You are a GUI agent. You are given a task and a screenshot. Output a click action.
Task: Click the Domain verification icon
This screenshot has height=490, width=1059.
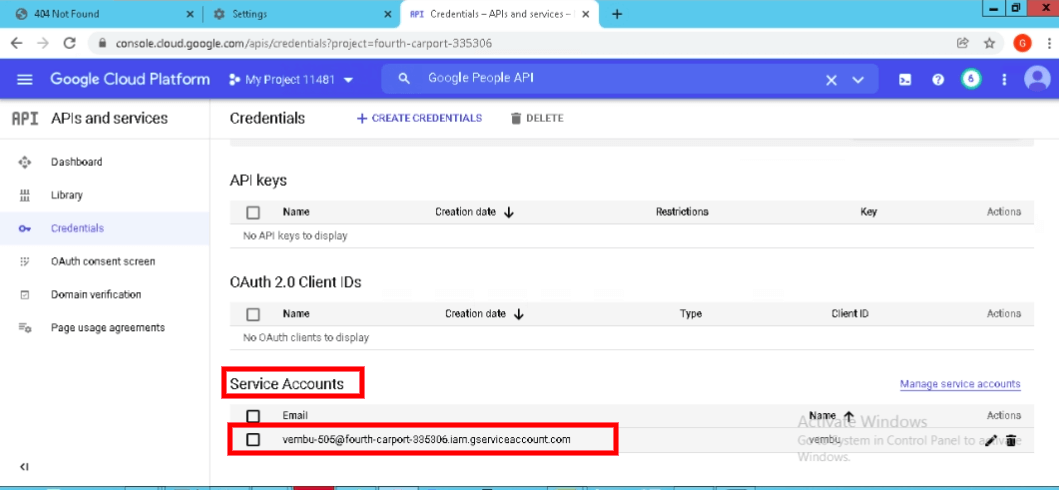click(x=25, y=294)
